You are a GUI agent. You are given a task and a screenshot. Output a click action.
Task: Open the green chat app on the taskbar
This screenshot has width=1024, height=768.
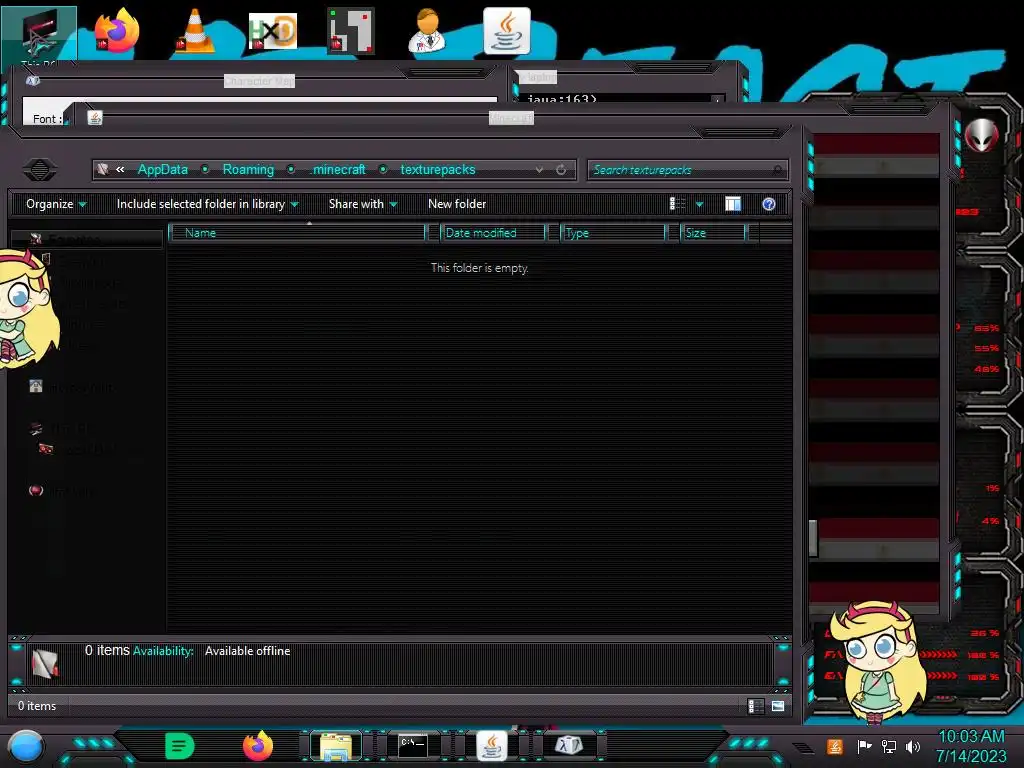[180, 746]
